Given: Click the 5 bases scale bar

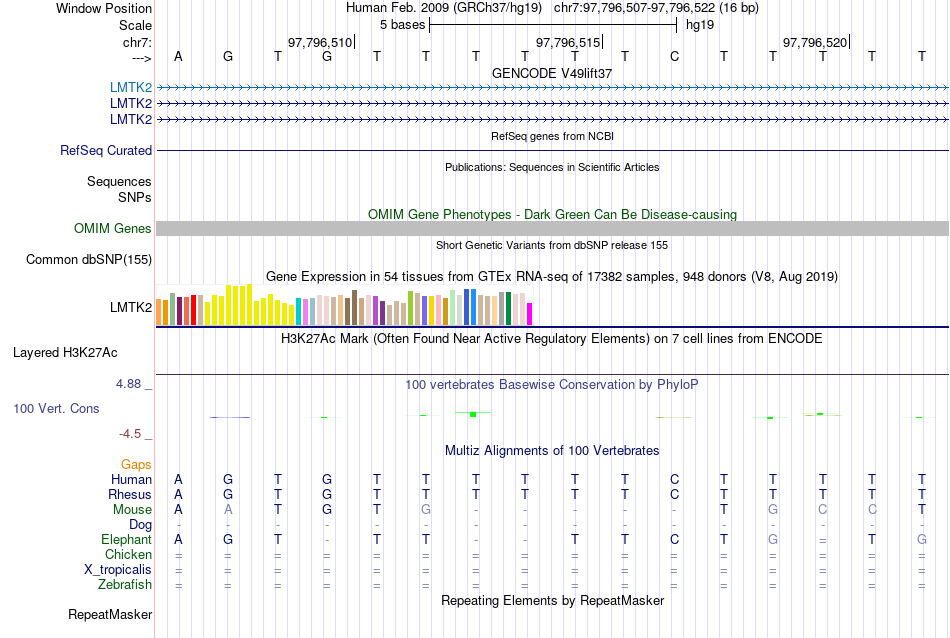Looking at the screenshot, I should click(553, 25).
